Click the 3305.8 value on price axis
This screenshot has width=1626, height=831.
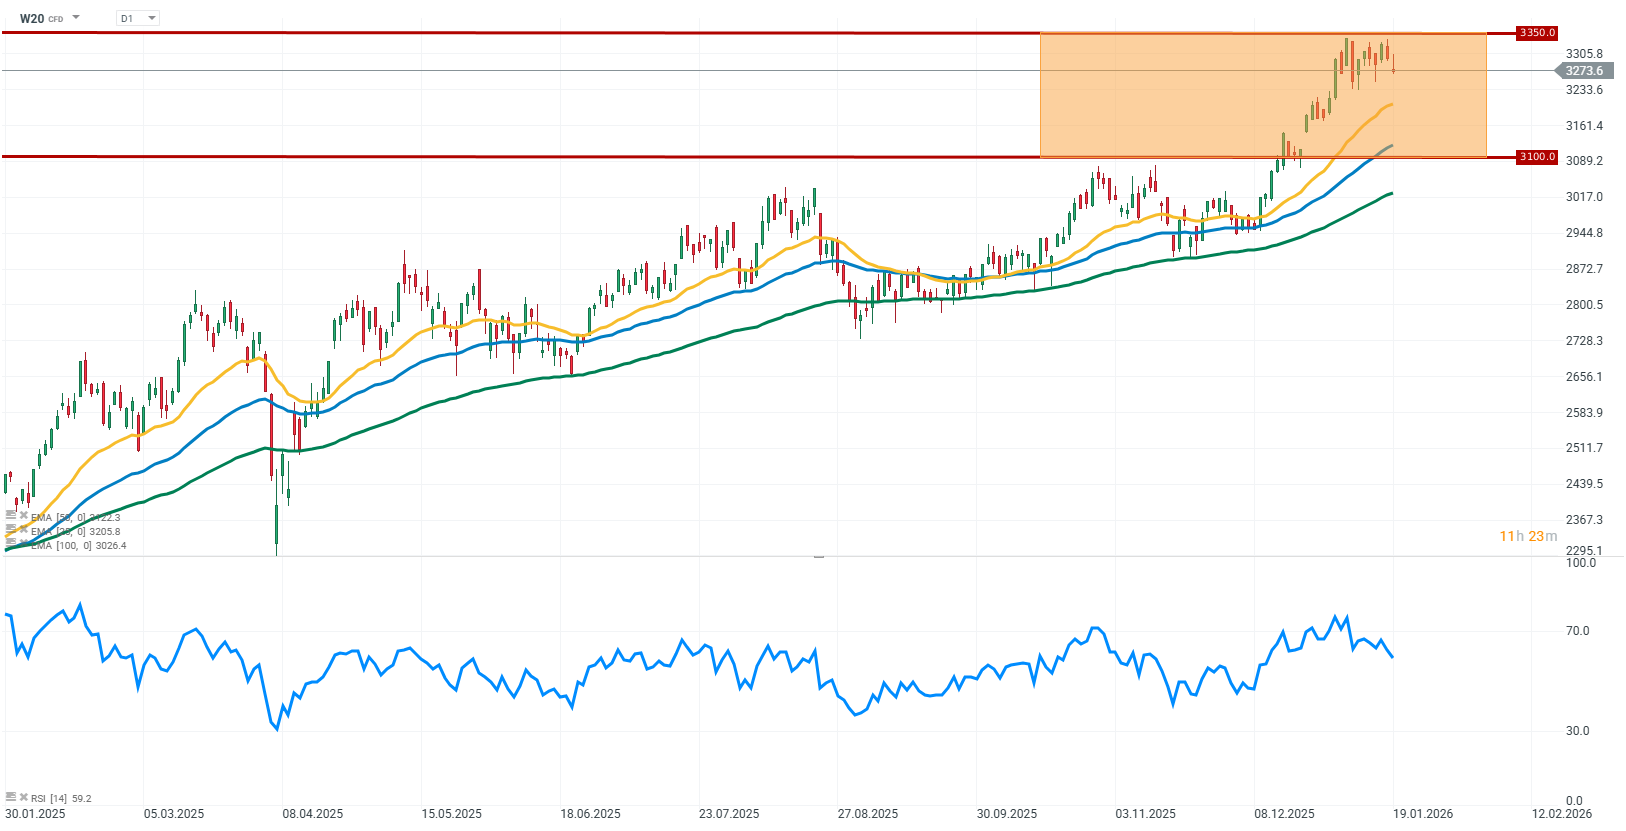[x=1584, y=54]
